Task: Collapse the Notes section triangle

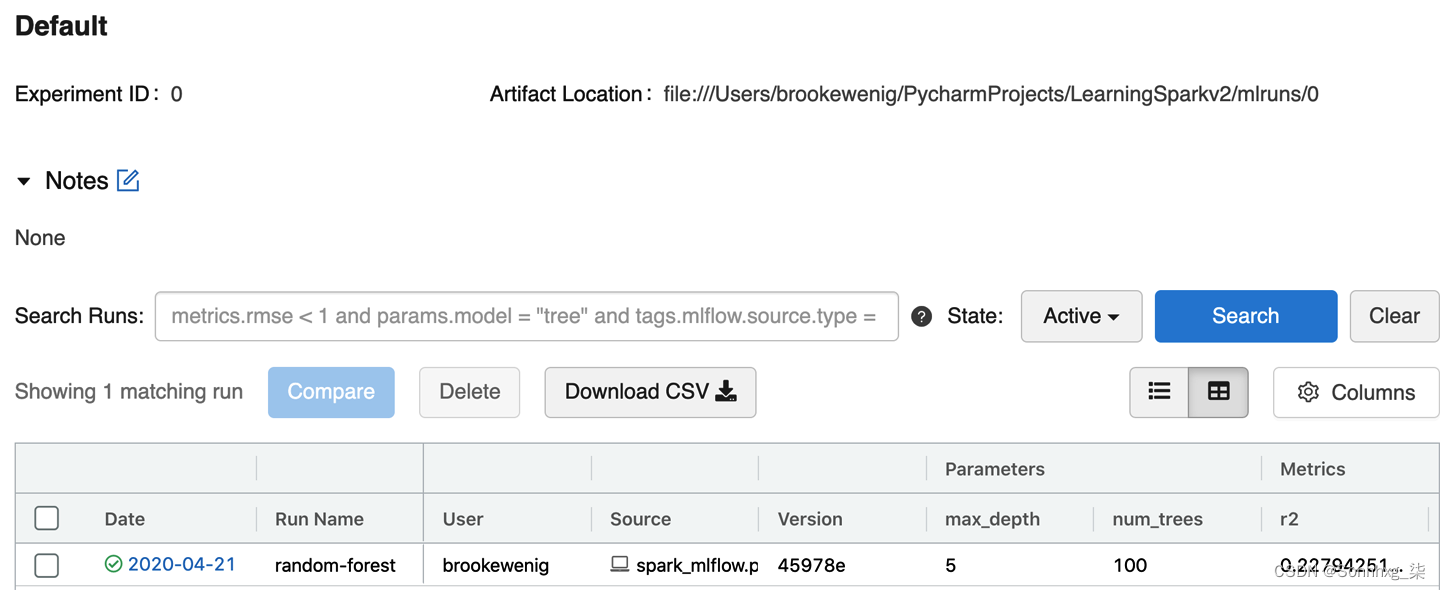Action: click(24, 181)
